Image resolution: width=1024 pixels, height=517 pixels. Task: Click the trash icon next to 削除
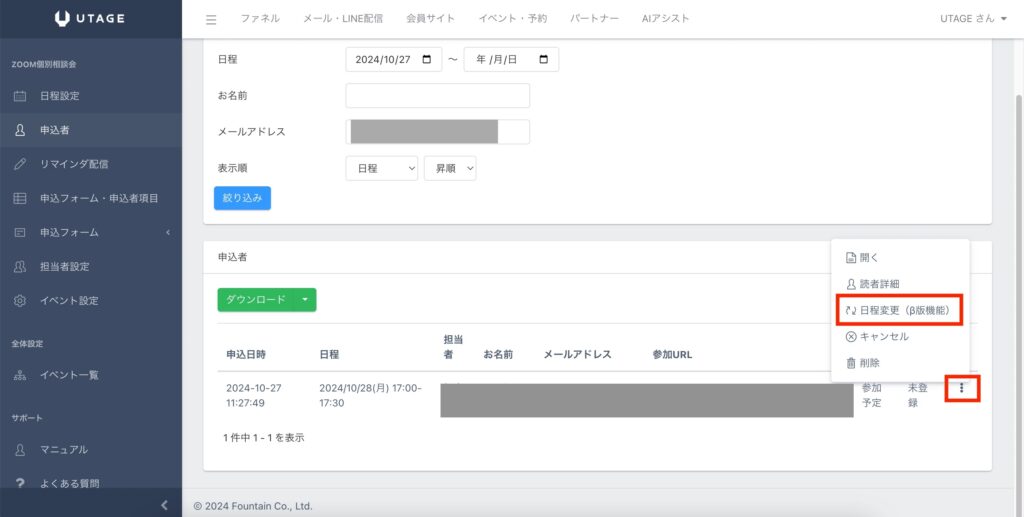[851, 363]
